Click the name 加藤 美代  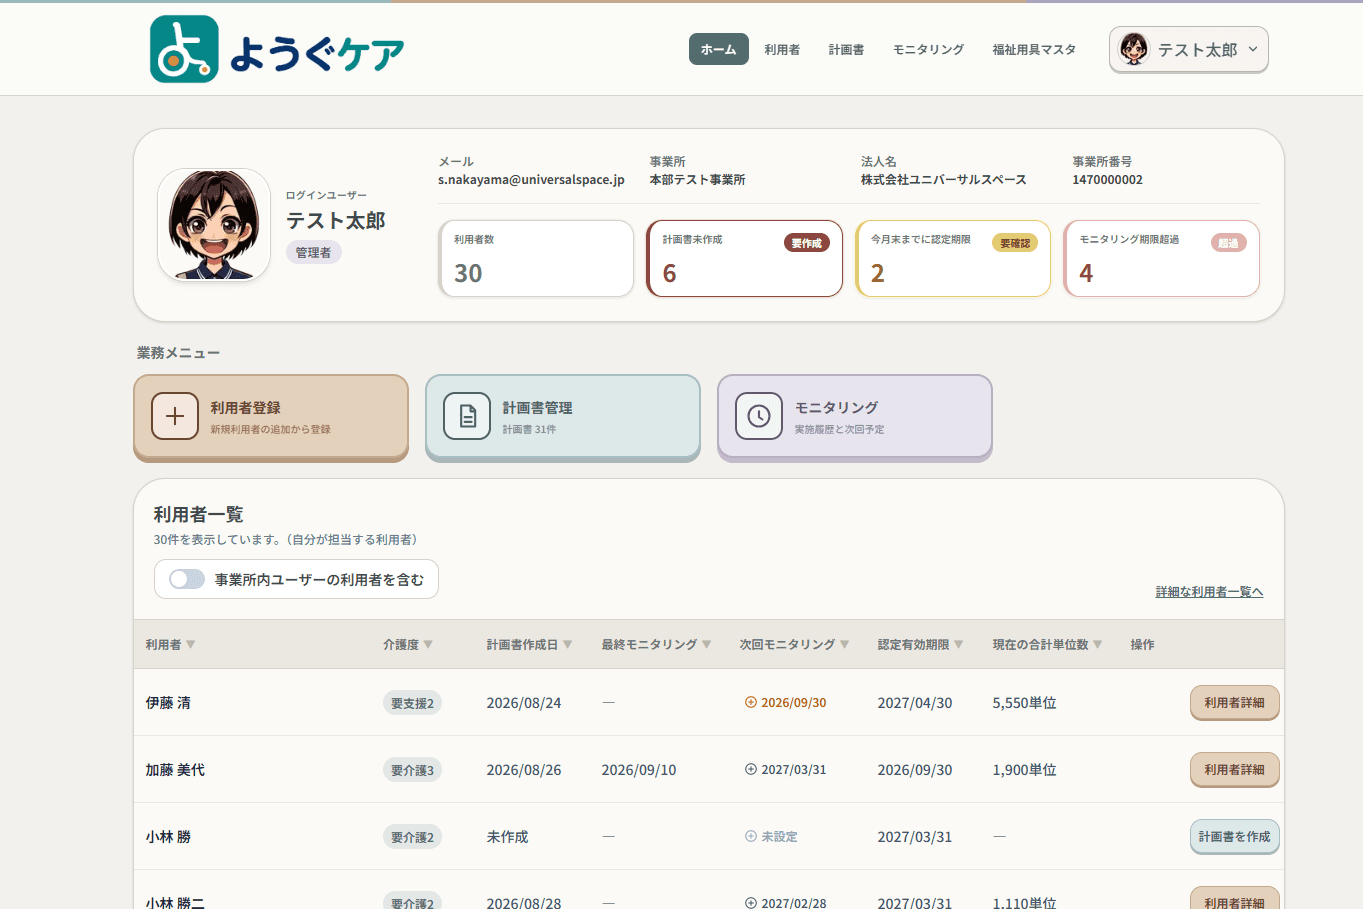pyautogui.click(x=175, y=770)
